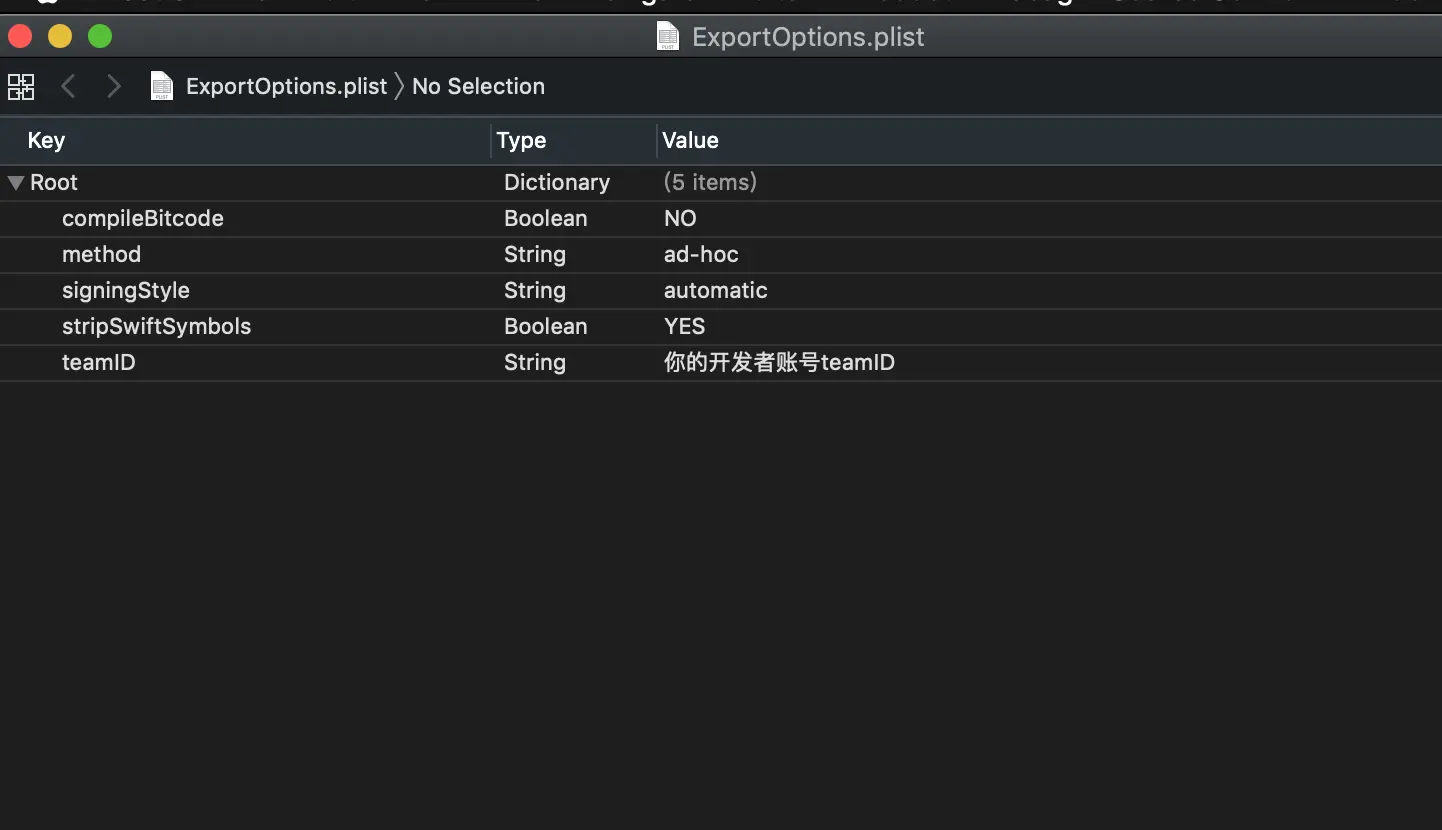Toggle the compileBitcode NO value
The image size is (1442, 830).
(x=680, y=219)
